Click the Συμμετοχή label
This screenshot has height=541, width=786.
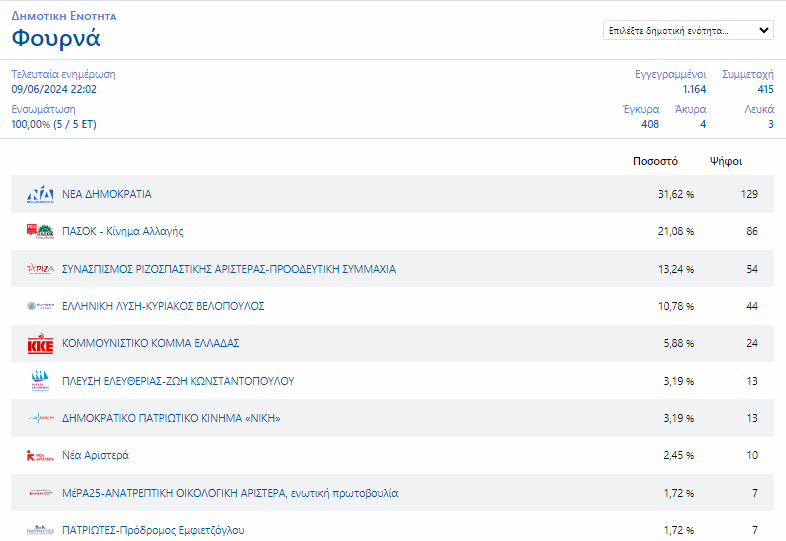click(748, 74)
